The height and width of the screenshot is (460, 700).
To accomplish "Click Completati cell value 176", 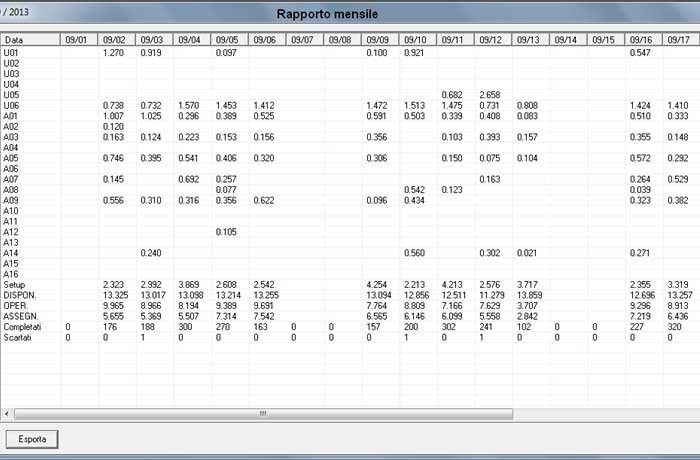I will 110,327.
